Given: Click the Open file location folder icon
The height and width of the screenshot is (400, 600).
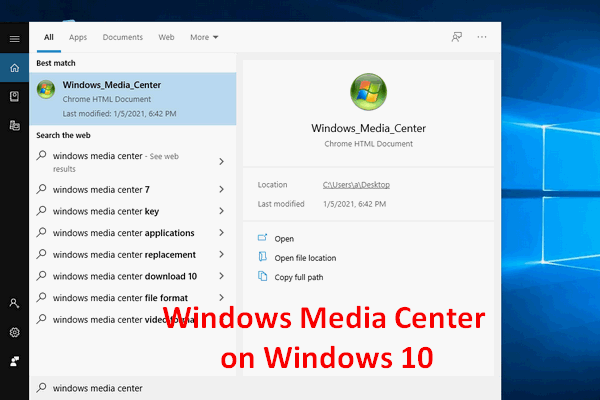Looking at the screenshot, I should click(262, 256).
